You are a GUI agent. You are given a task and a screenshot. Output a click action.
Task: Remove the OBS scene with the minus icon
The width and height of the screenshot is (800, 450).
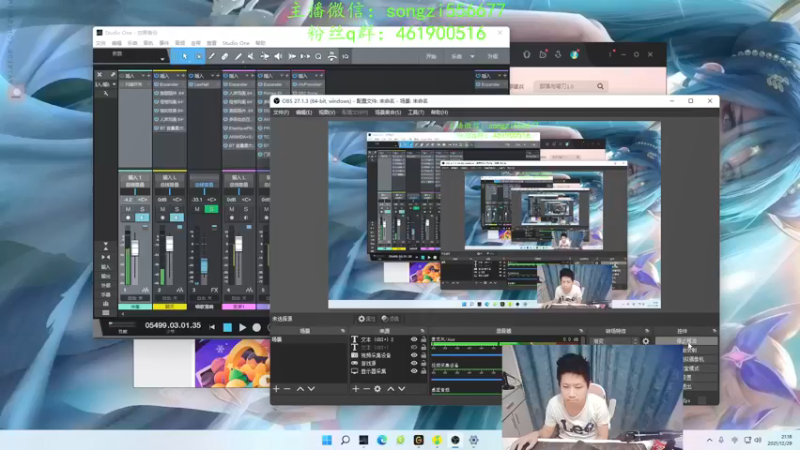point(287,389)
